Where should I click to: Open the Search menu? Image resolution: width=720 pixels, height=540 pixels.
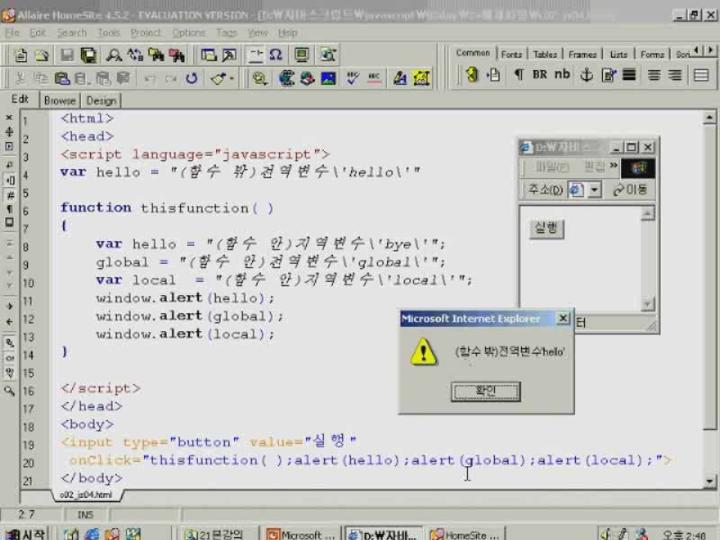click(x=72, y=33)
